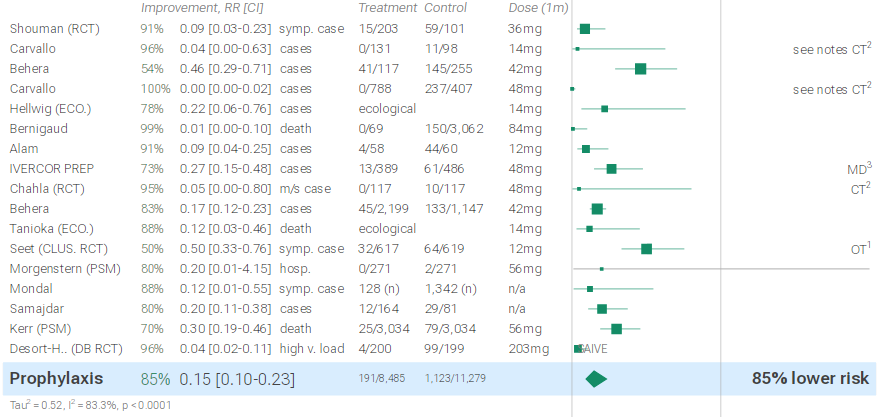Click the 'hosp.' outcome label

click(295, 268)
